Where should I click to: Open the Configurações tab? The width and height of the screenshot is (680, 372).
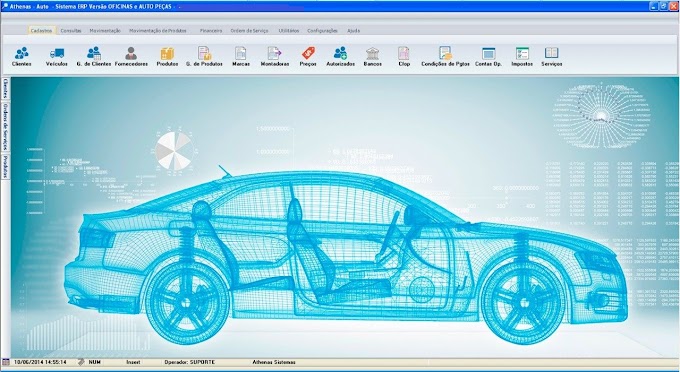coord(322,31)
